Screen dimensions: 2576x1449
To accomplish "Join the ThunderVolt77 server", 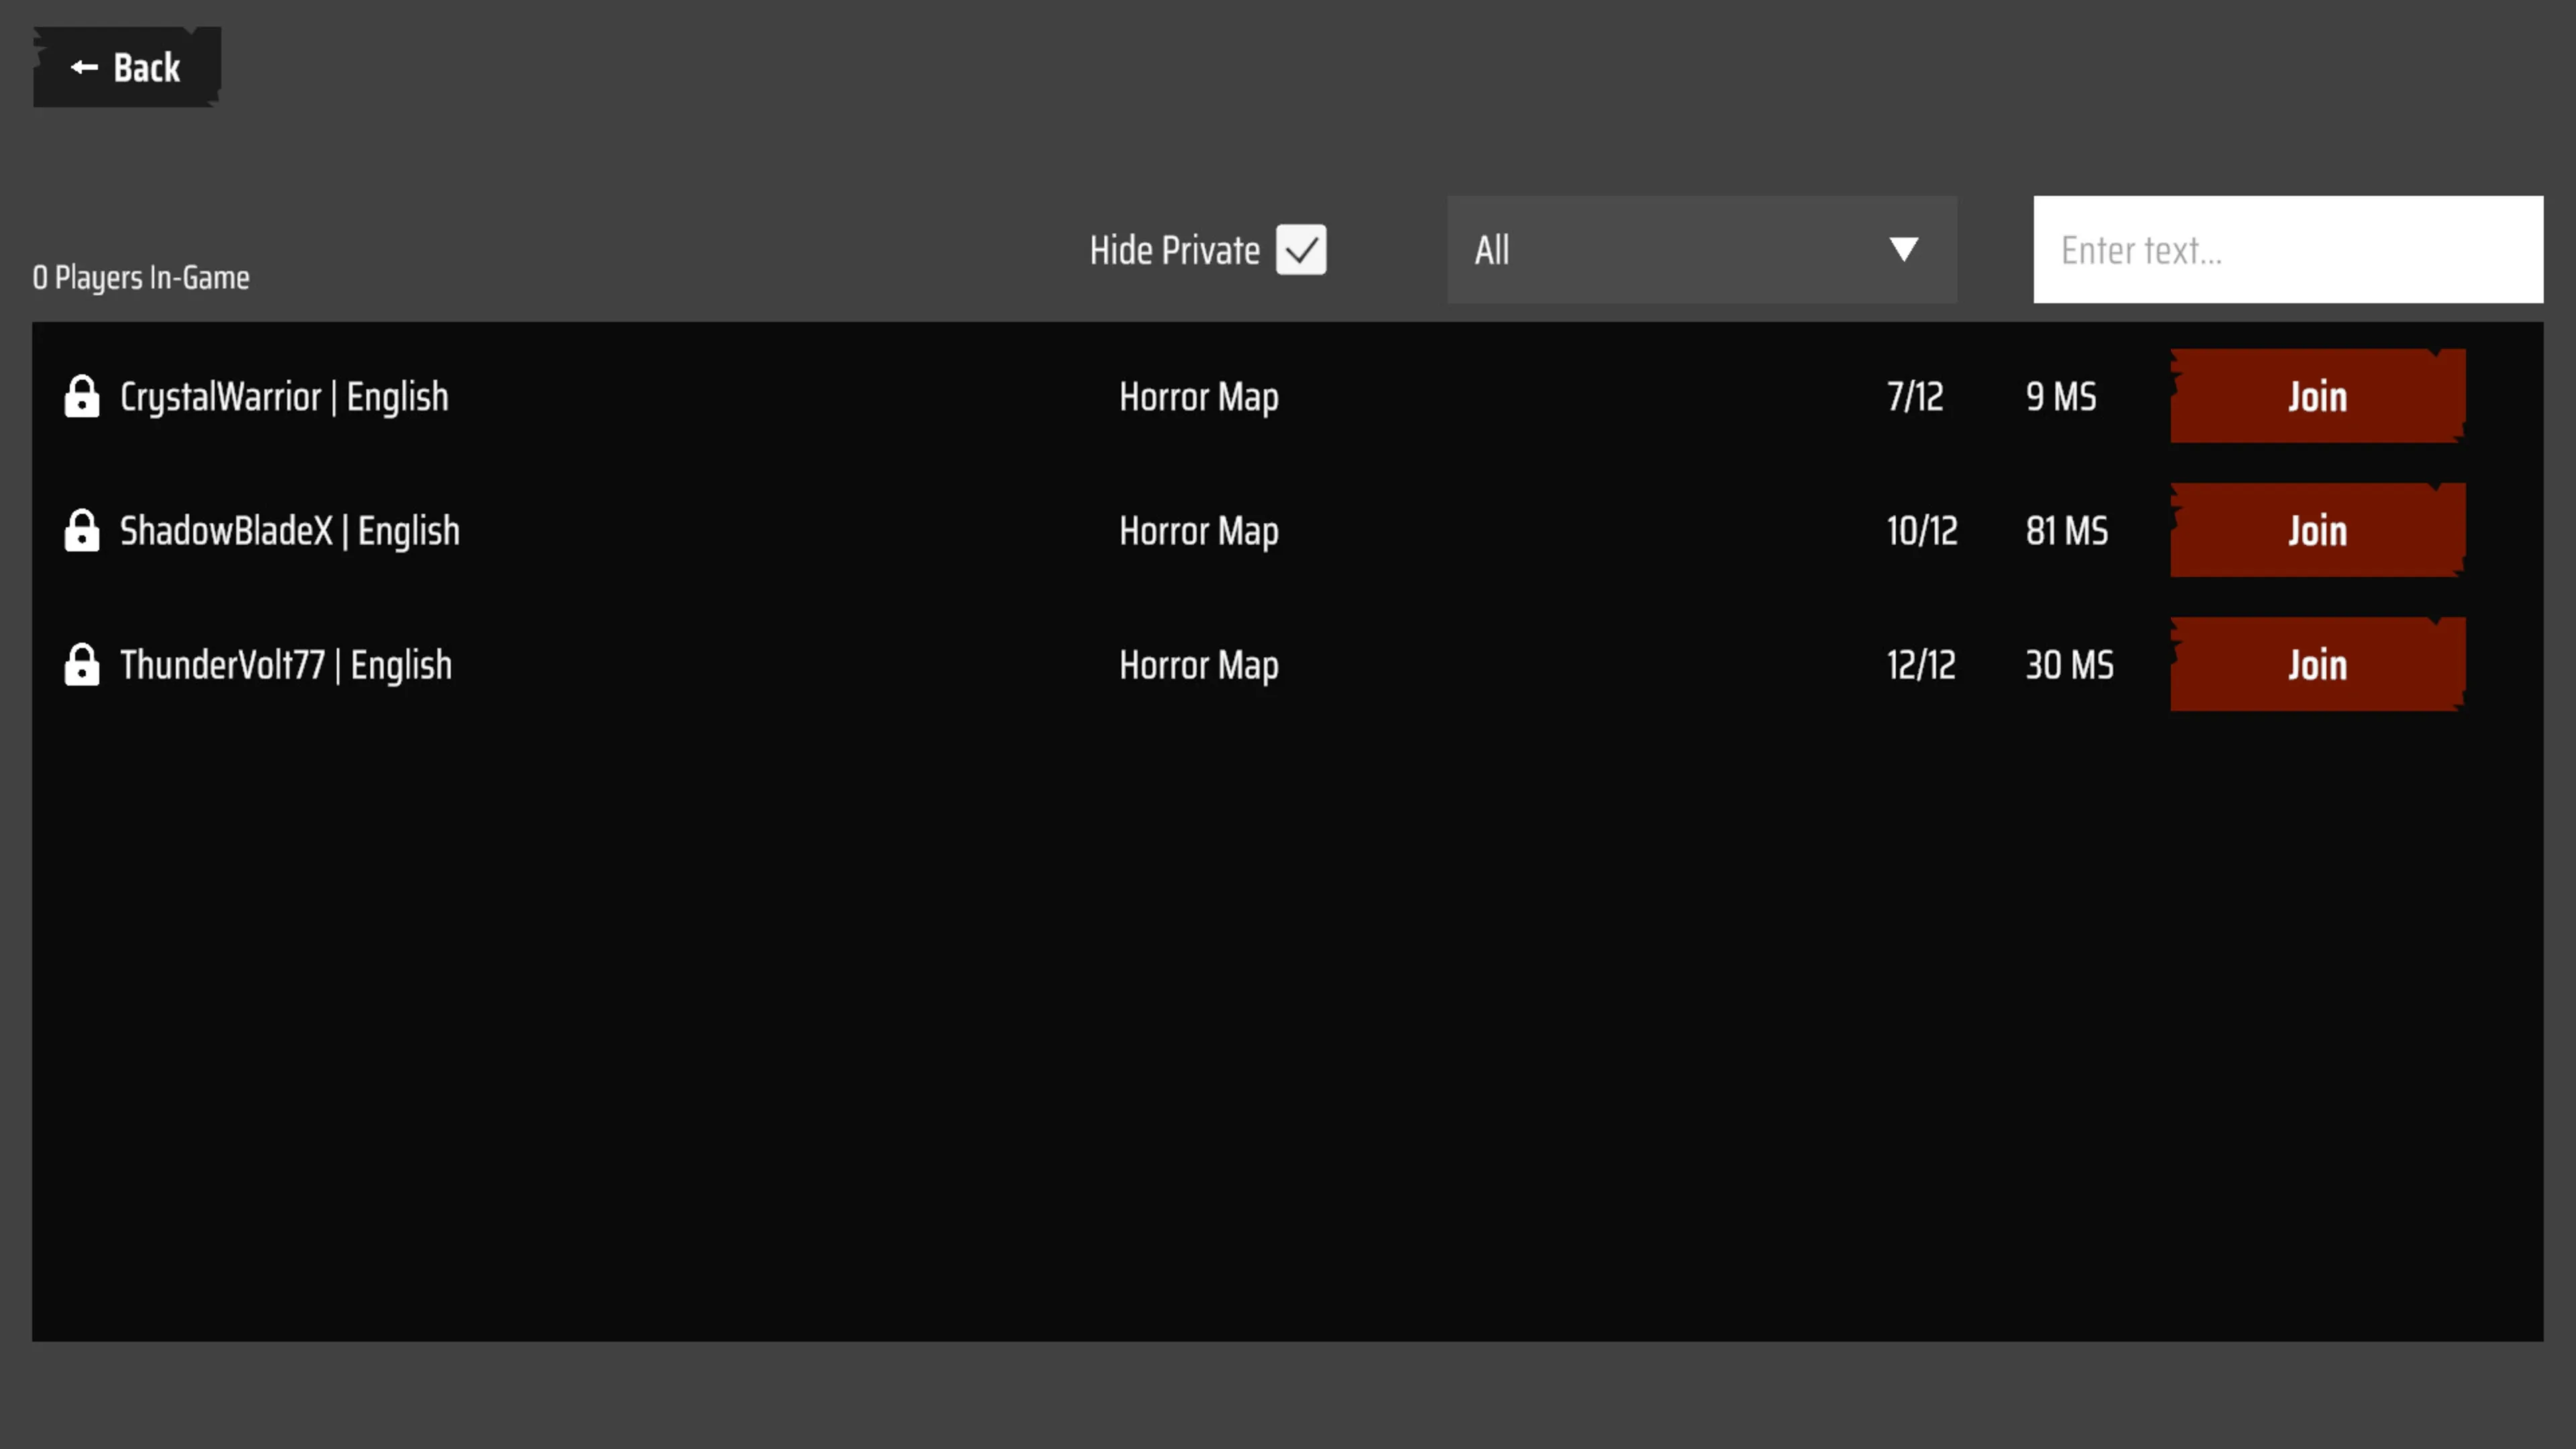I will (2316, 665).
